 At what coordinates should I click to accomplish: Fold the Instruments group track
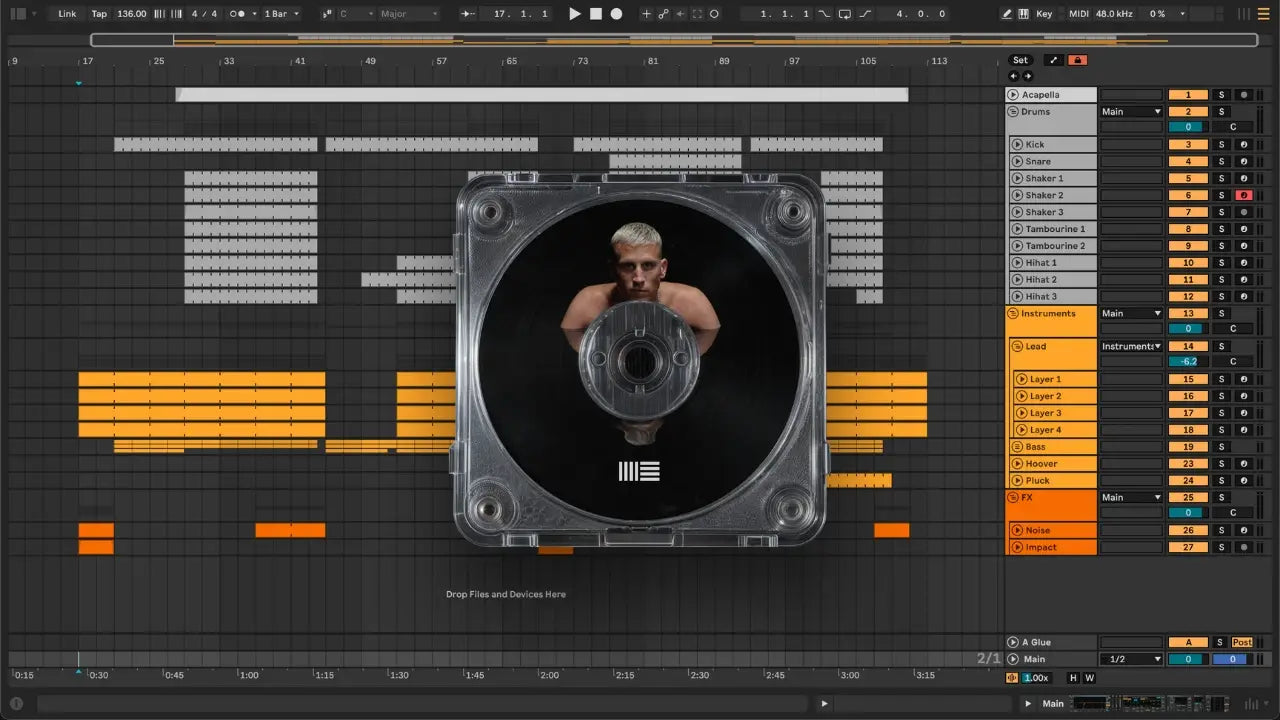(x=1013, y=314)
